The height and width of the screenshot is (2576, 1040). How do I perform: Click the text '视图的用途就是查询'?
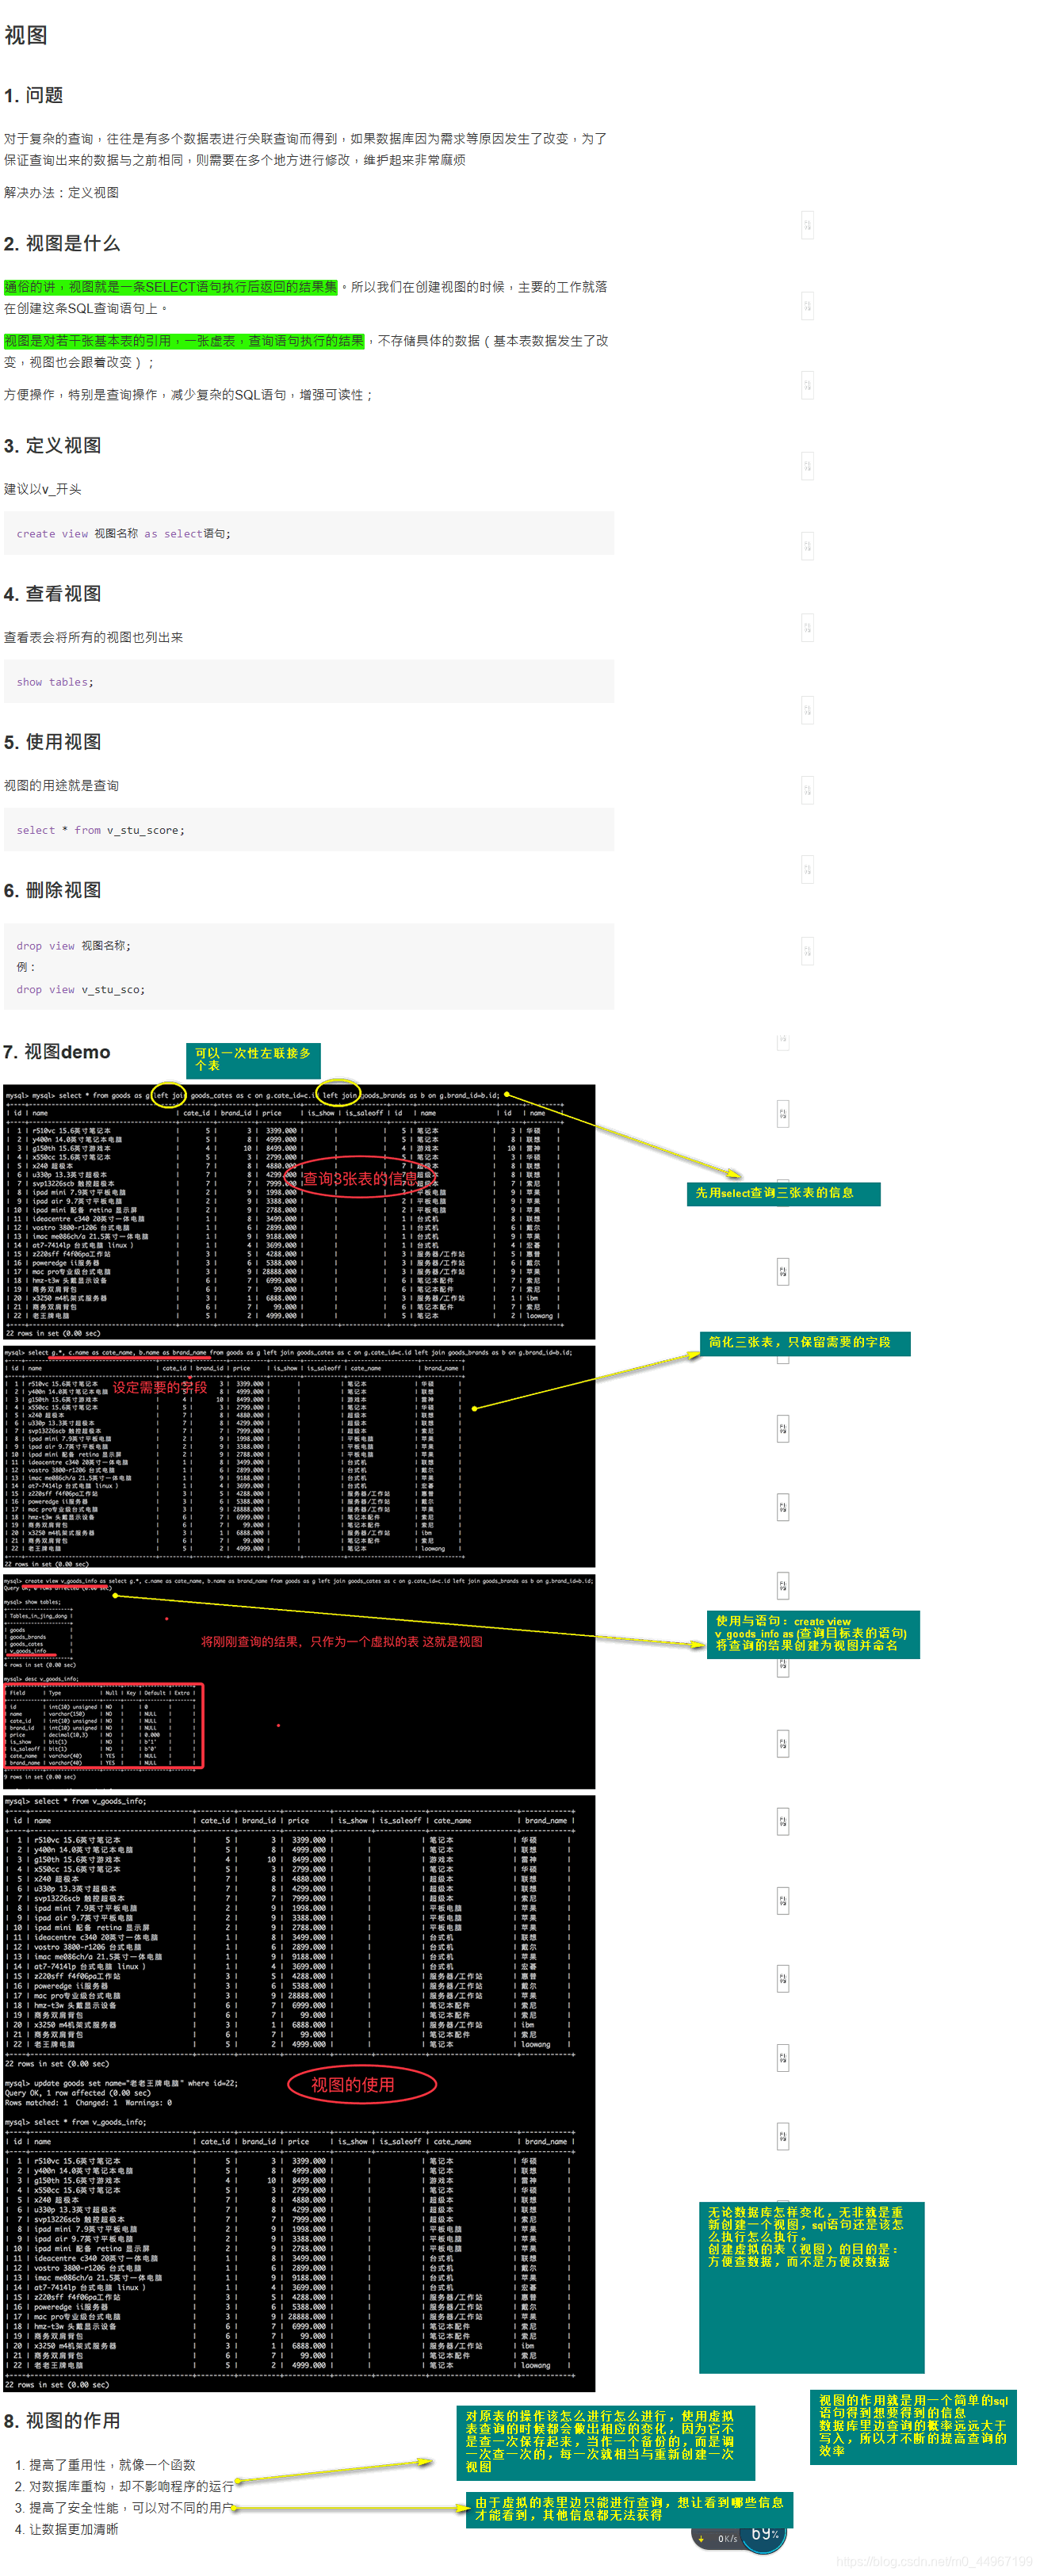tap(61, 785)
